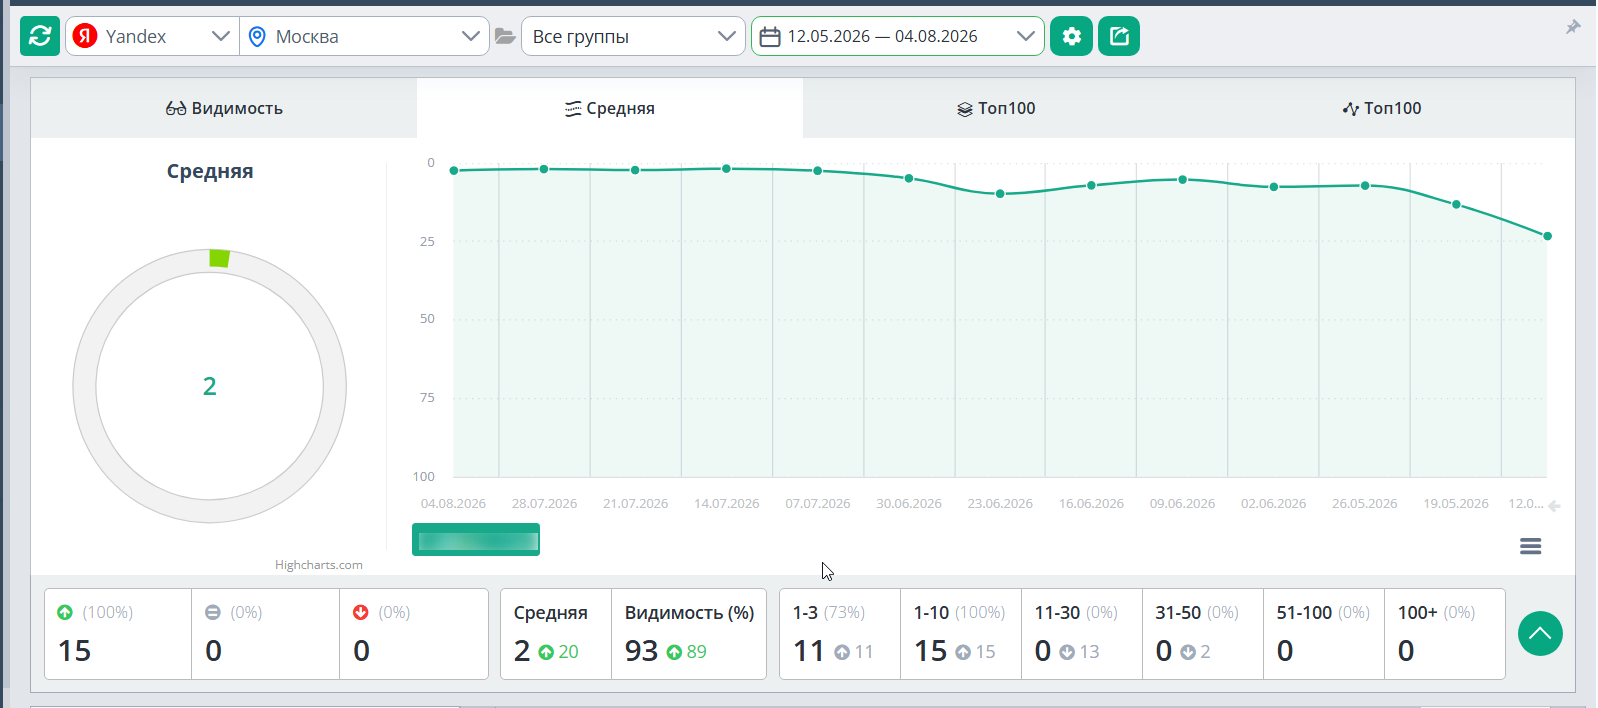Open the Highcharts.com link
This screenshot has width=1598, height=708.
pos(319,565)
